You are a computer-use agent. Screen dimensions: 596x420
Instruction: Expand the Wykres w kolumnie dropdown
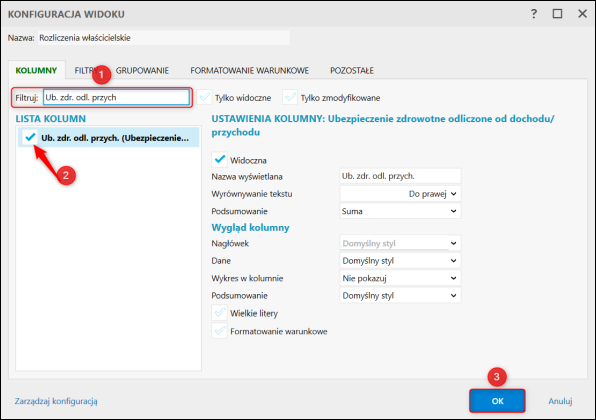pyautogui.click(x=400, y=278)
